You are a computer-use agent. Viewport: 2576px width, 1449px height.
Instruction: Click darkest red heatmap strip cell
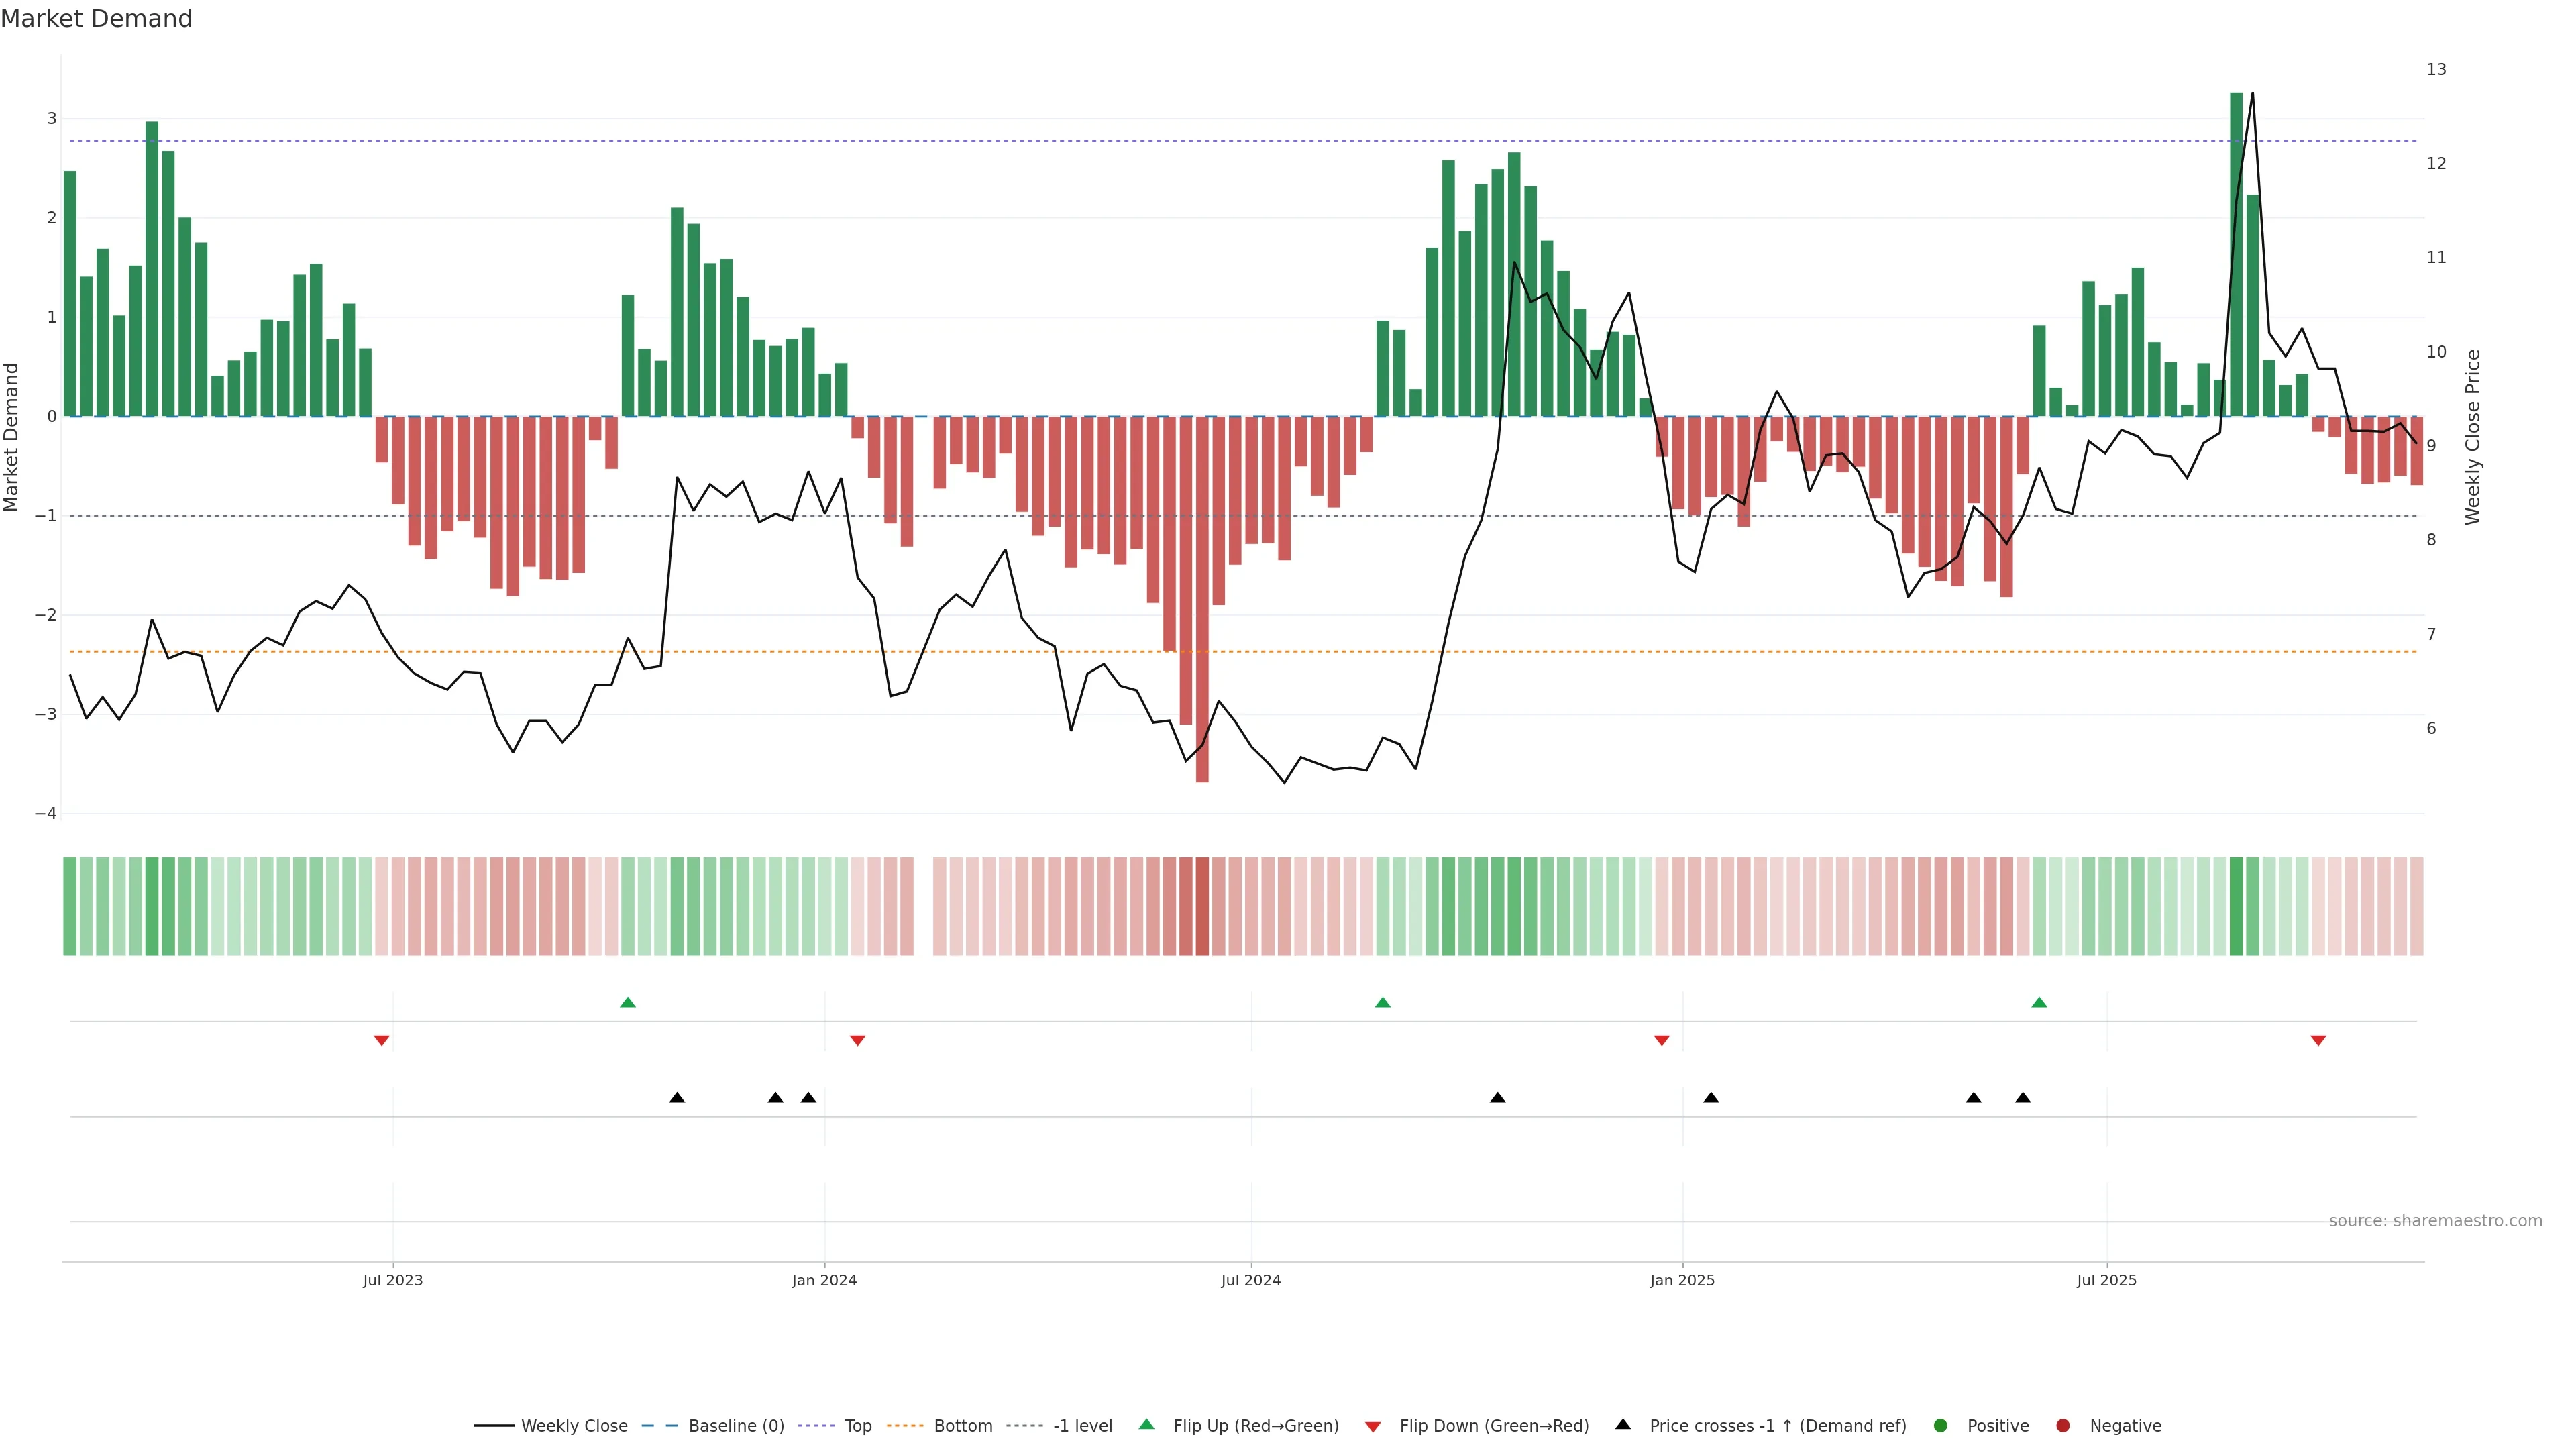pyautogui.click(x=1202, y=906)
